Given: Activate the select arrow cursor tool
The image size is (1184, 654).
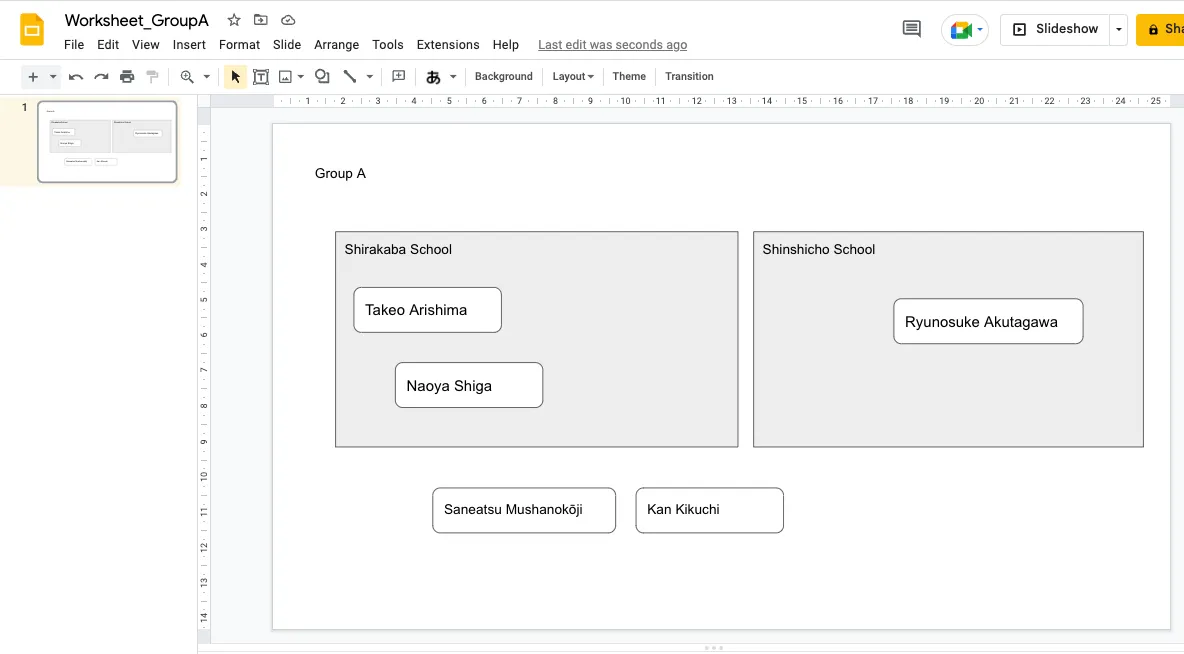Looking at the screenshot, I should (236, 77).
